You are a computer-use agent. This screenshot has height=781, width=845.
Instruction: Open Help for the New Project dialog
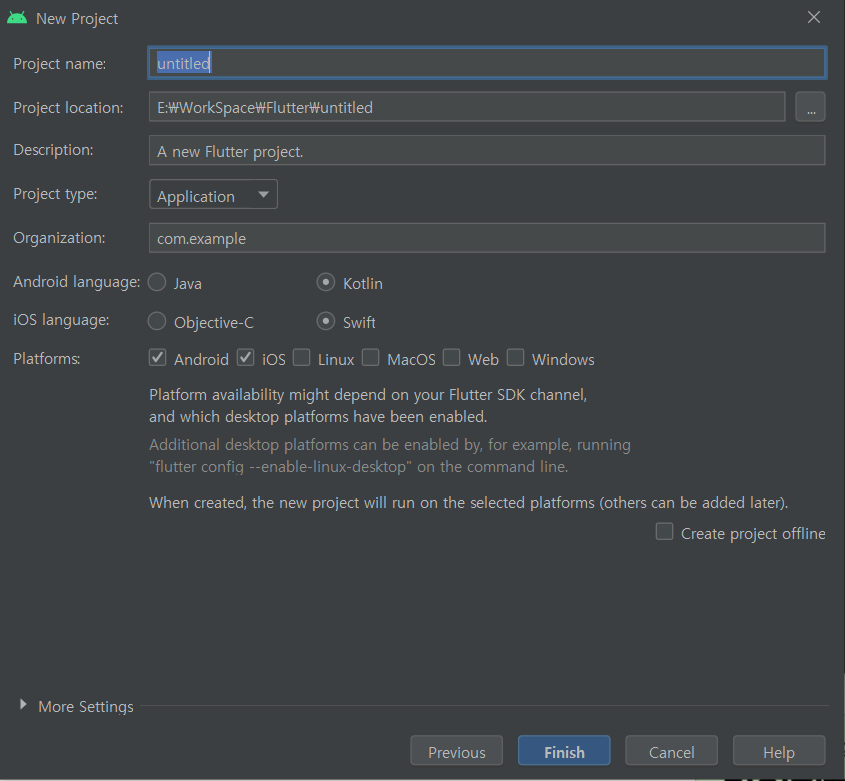coord(779,751)
